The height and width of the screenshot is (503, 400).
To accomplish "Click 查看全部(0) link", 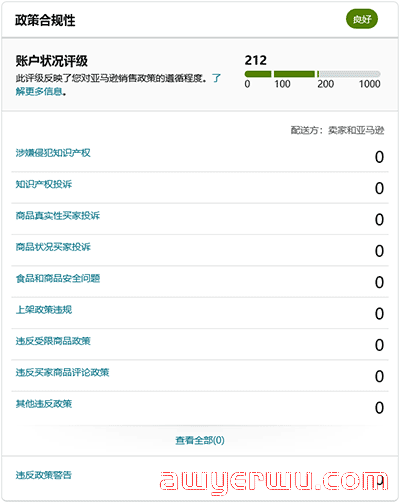I will (200, 440).
